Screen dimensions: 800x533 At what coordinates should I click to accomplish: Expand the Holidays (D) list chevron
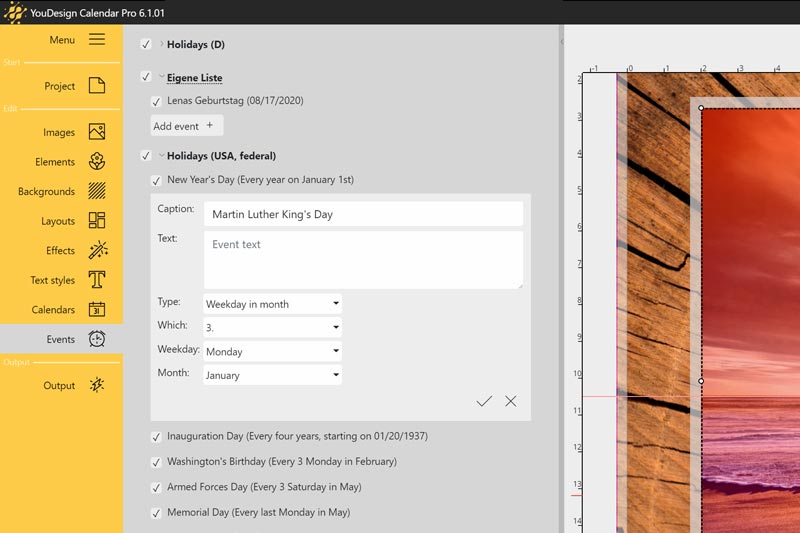click(162, 44)
